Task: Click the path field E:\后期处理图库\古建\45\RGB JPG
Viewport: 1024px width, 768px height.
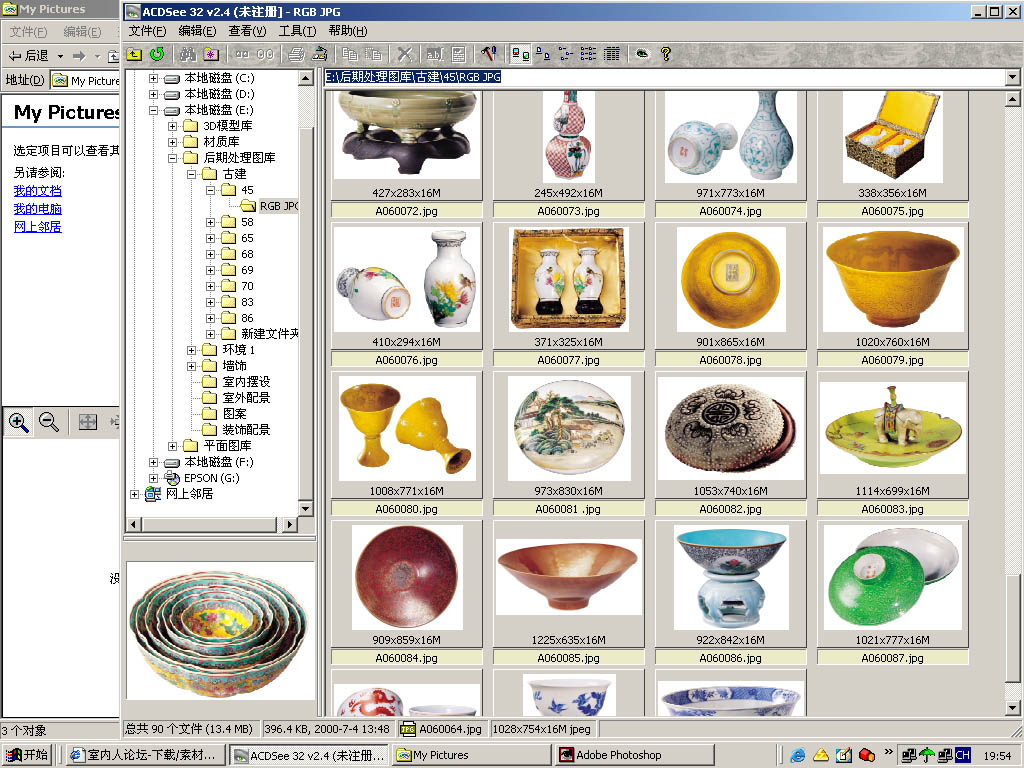Action: (x=665, y=77)
